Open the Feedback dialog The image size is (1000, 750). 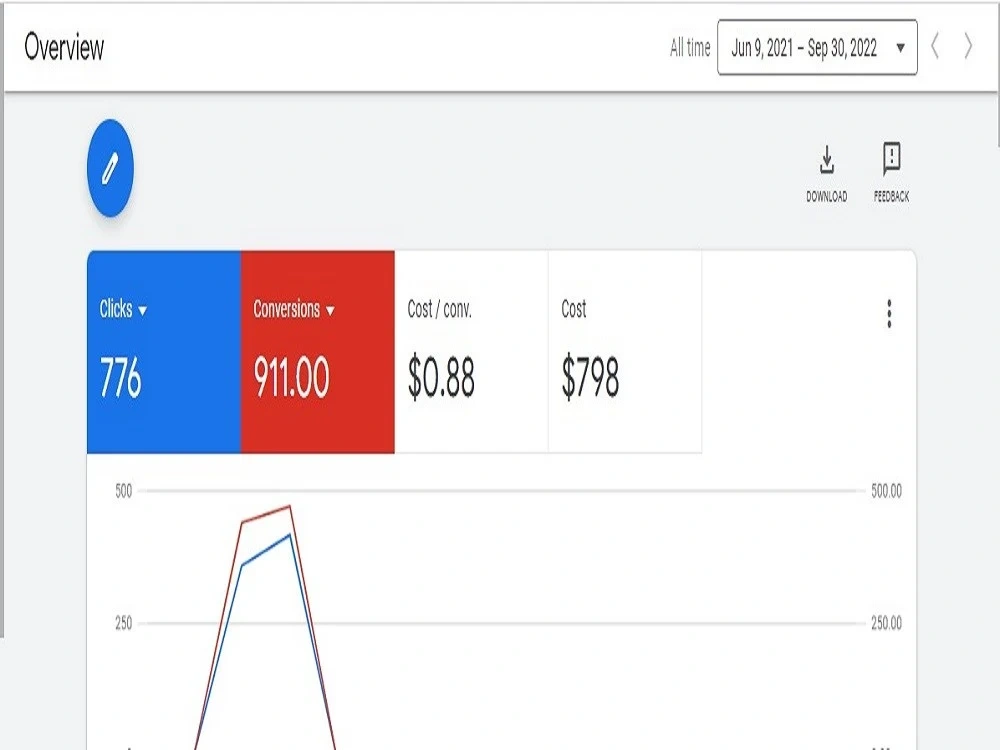tap(891, 173)
